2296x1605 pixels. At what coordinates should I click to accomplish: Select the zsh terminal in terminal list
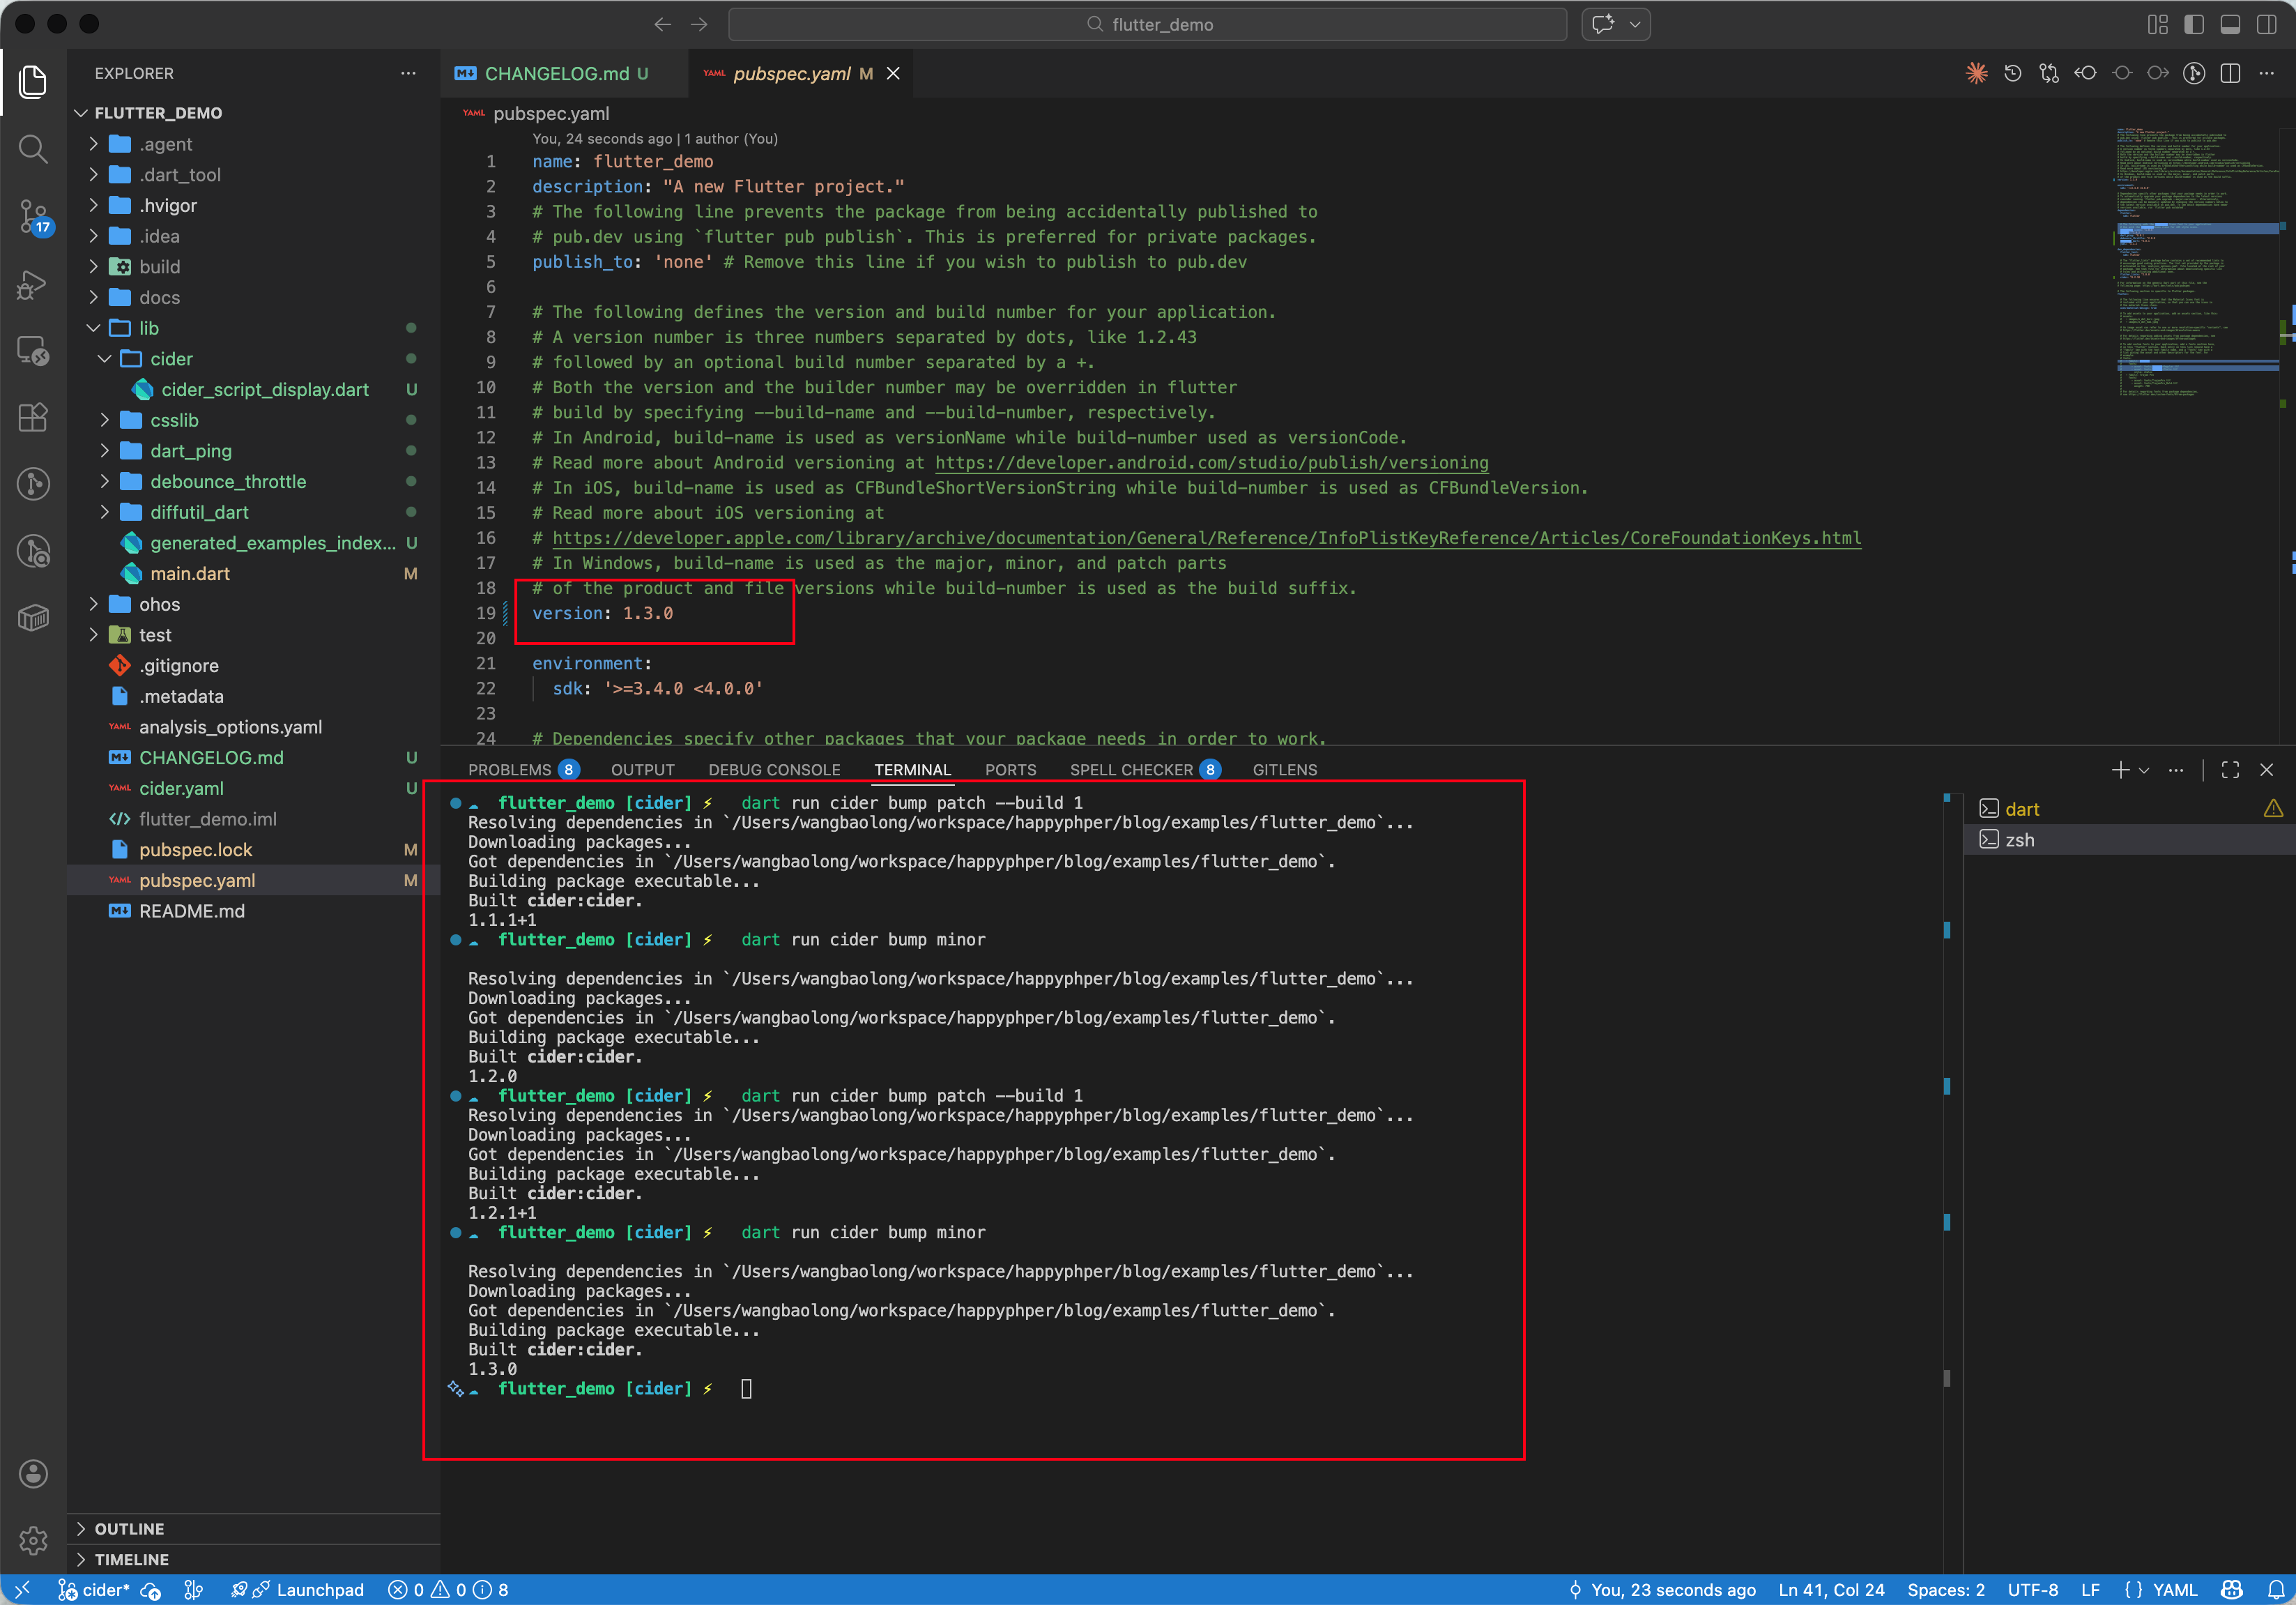click(2019, 840)
